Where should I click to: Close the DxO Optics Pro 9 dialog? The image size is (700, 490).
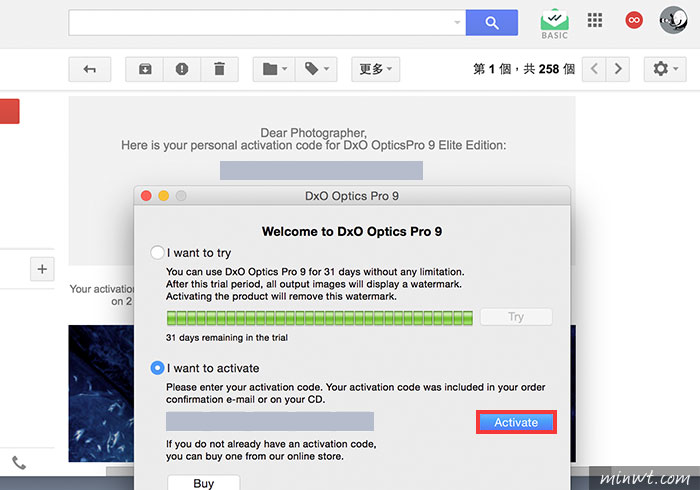click(x=146, y=196)
